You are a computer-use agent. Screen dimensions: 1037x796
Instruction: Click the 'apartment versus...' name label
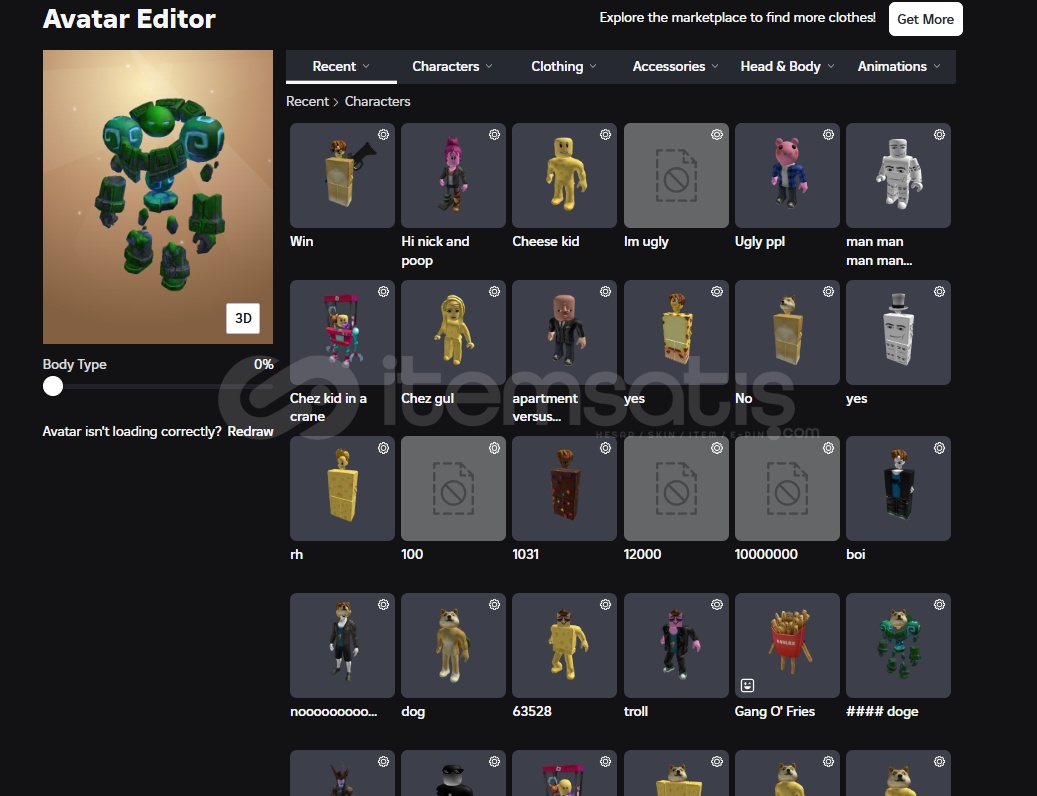tap(545, 407)
